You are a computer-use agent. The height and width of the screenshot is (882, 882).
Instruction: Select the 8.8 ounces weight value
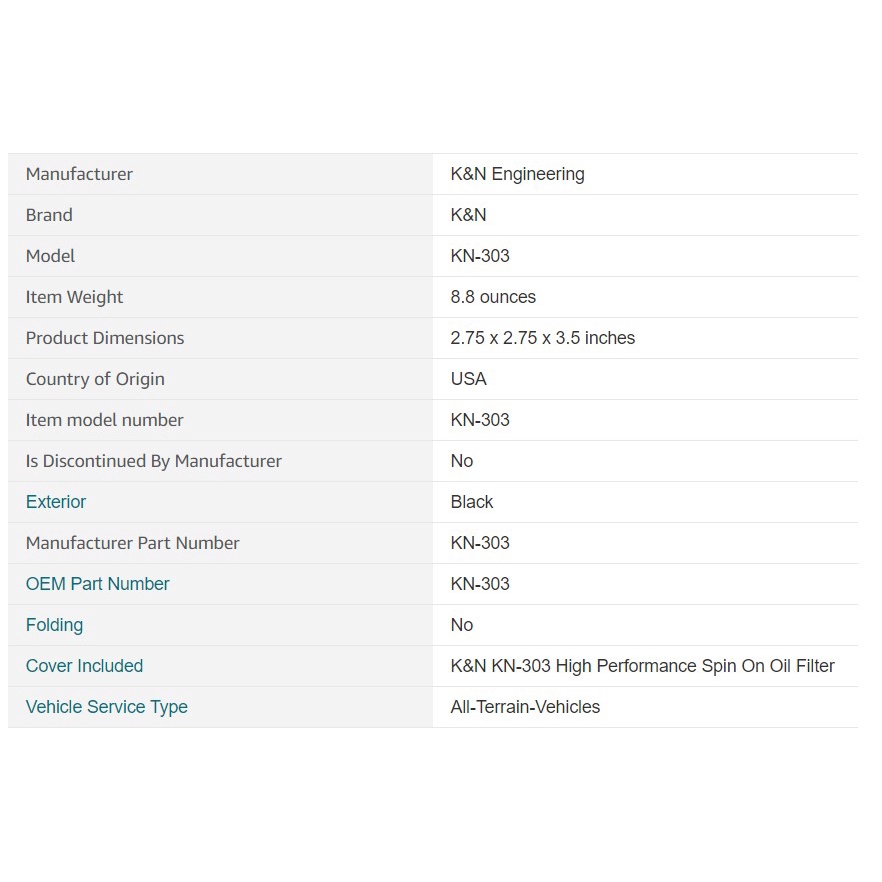pos(493,297)
